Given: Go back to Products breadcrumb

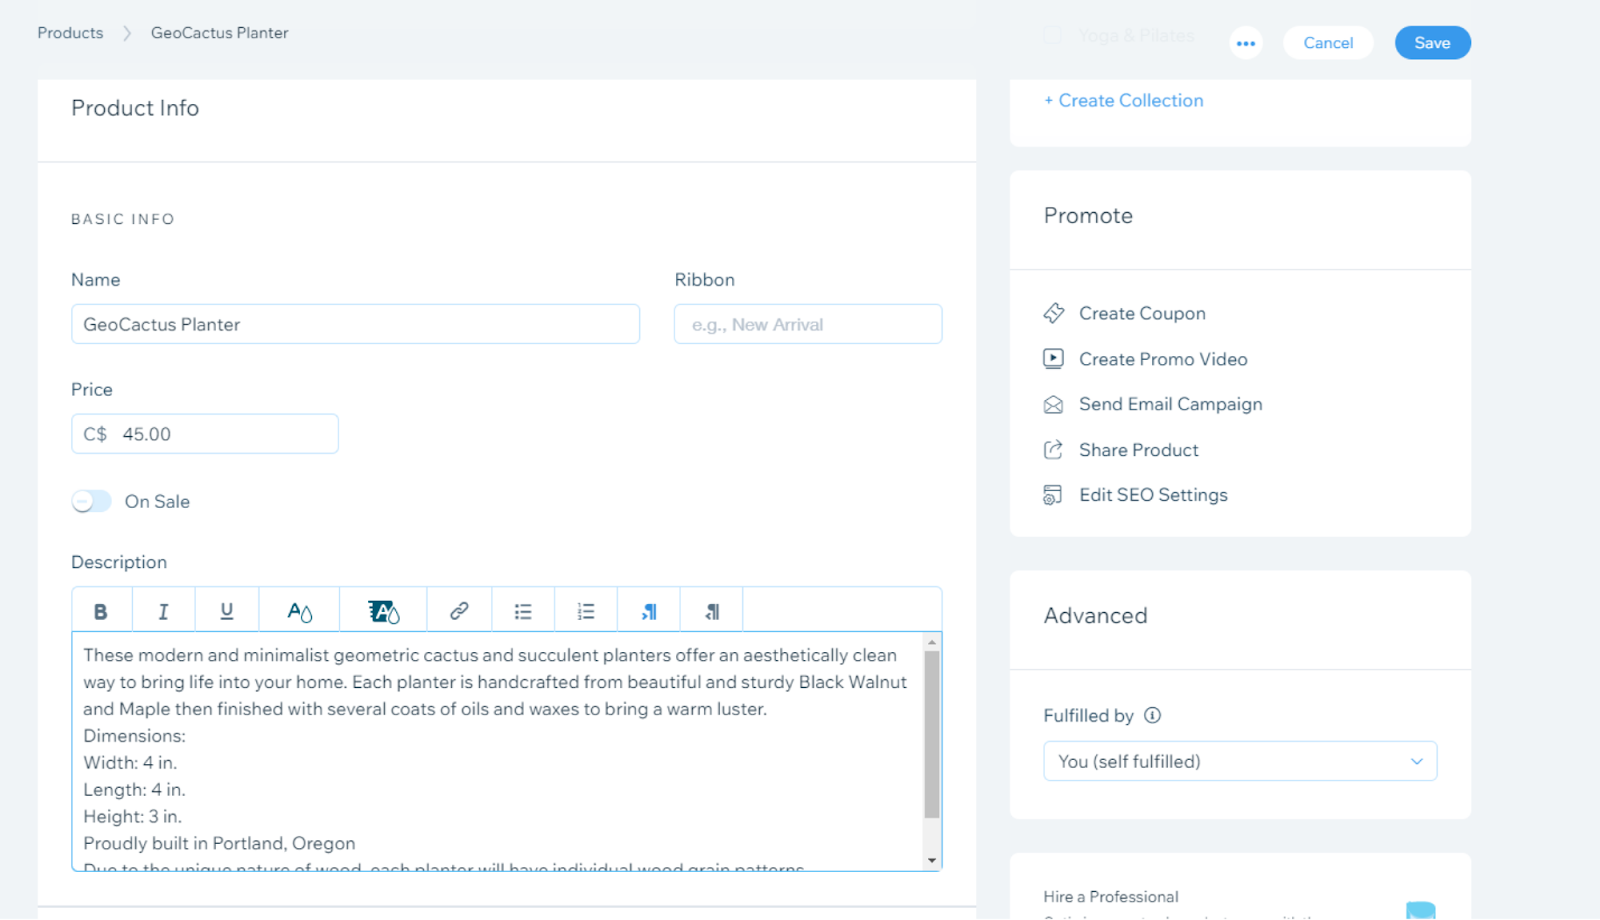Looking at the screenshot, I should point(70,33).
